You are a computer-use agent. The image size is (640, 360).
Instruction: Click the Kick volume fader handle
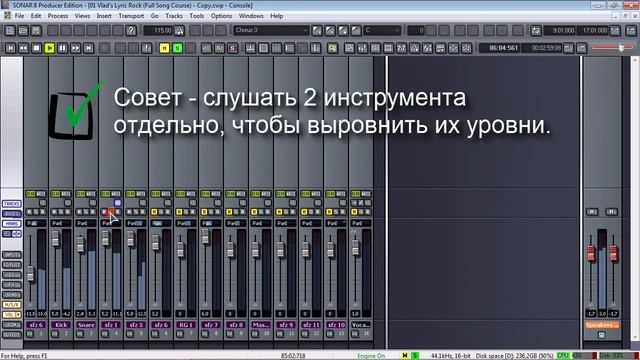[56, 238]
